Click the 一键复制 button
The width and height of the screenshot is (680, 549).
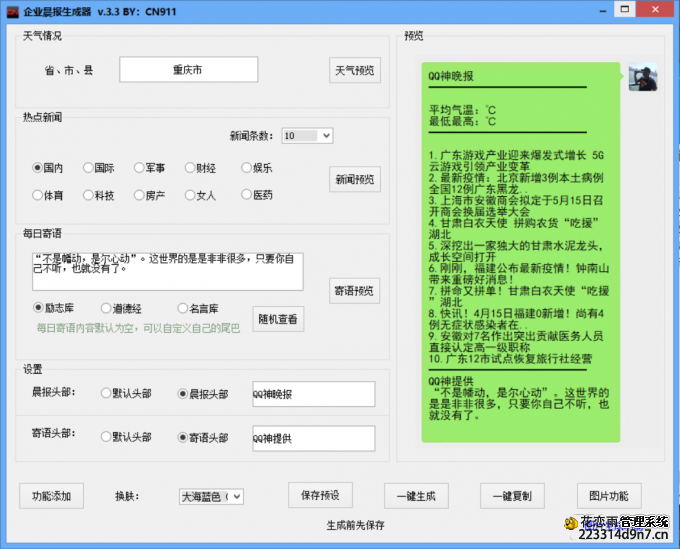(x=512, y=496)
